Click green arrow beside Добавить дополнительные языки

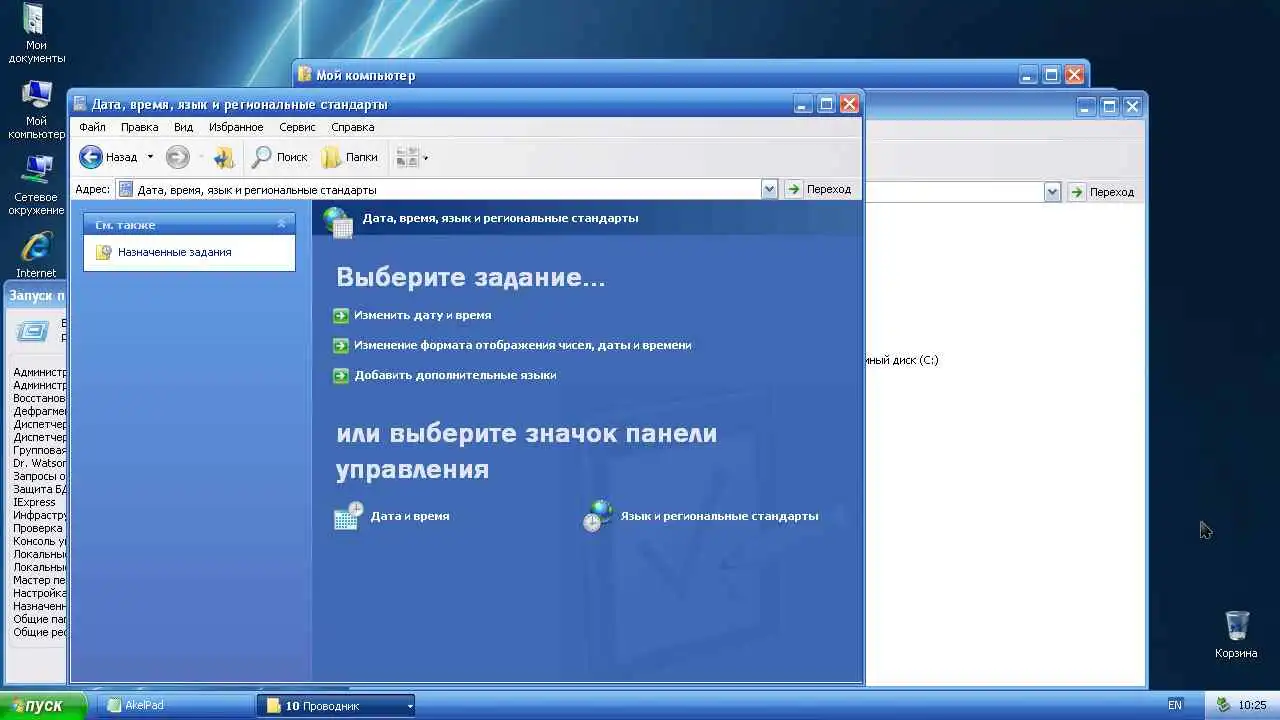(x=341, y=375)
